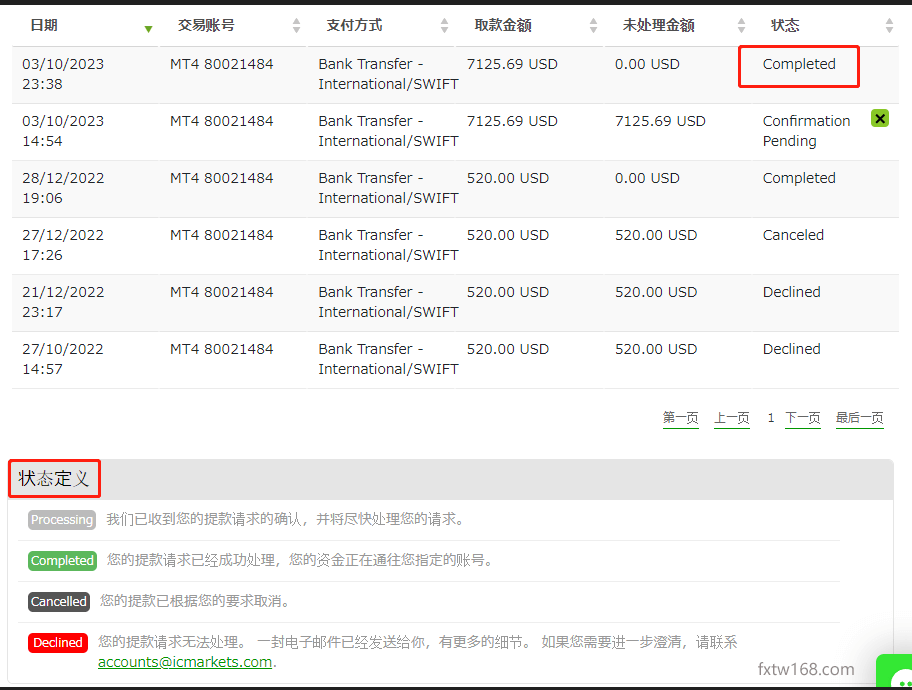Image resolution: width=912 pixels, height=690 pixels.
Task: Go to 下一页 next page
Action: tap(803, 417)
